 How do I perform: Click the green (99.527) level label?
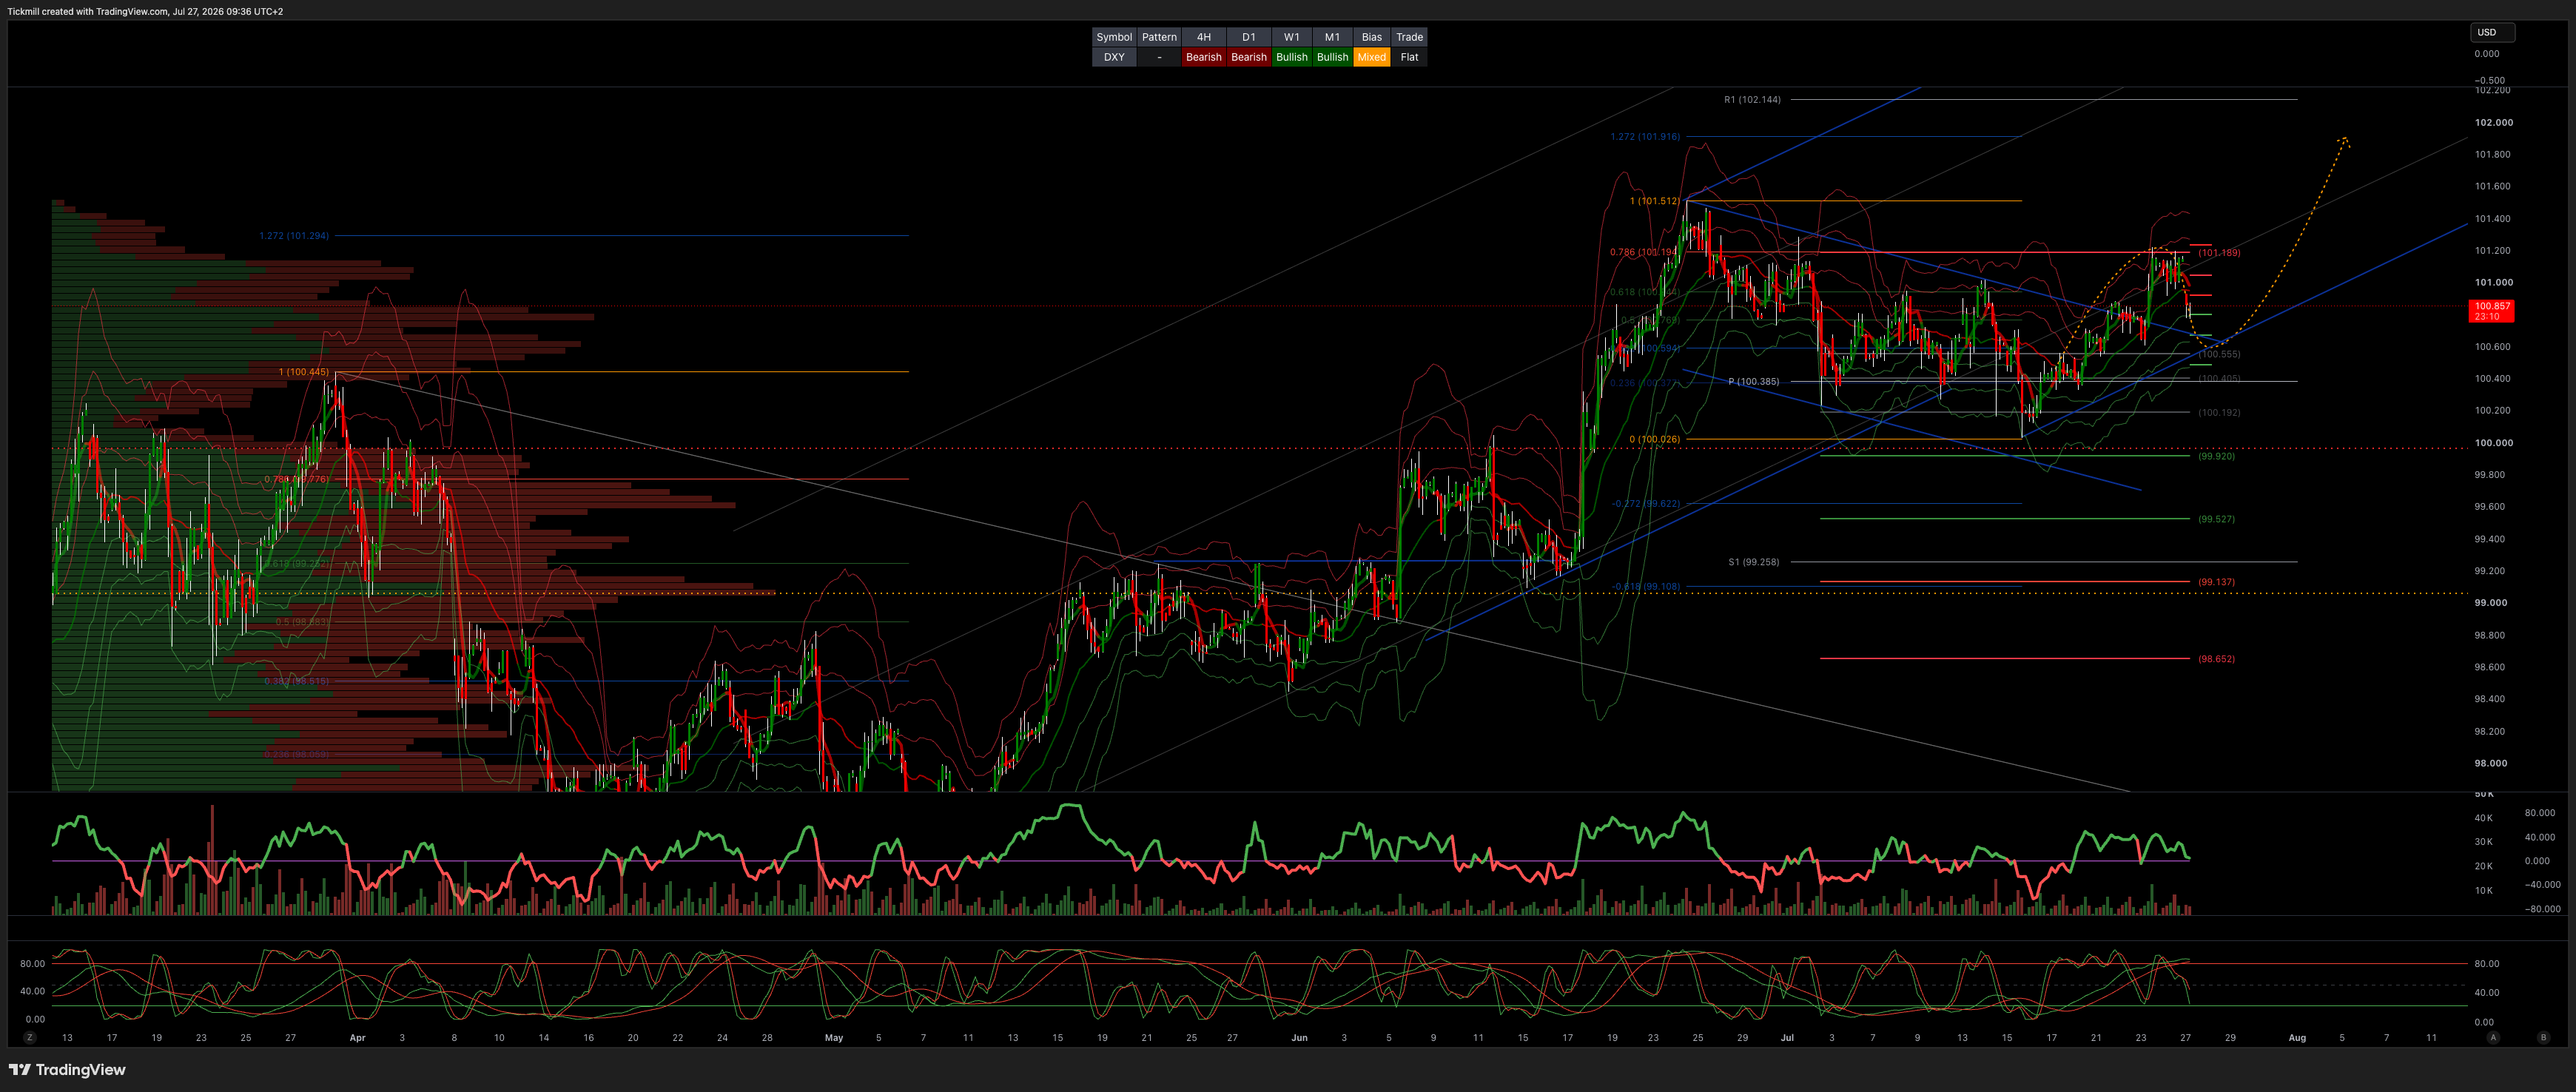point(2216,519)
